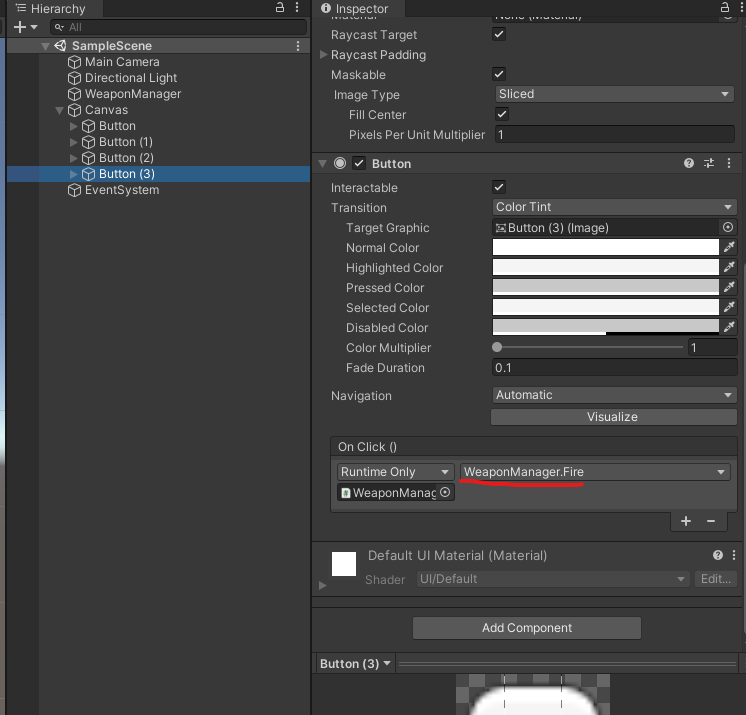Toggle the Interactable checkbox
This screenshot has width=746, height=715.
tap(499, 187)
